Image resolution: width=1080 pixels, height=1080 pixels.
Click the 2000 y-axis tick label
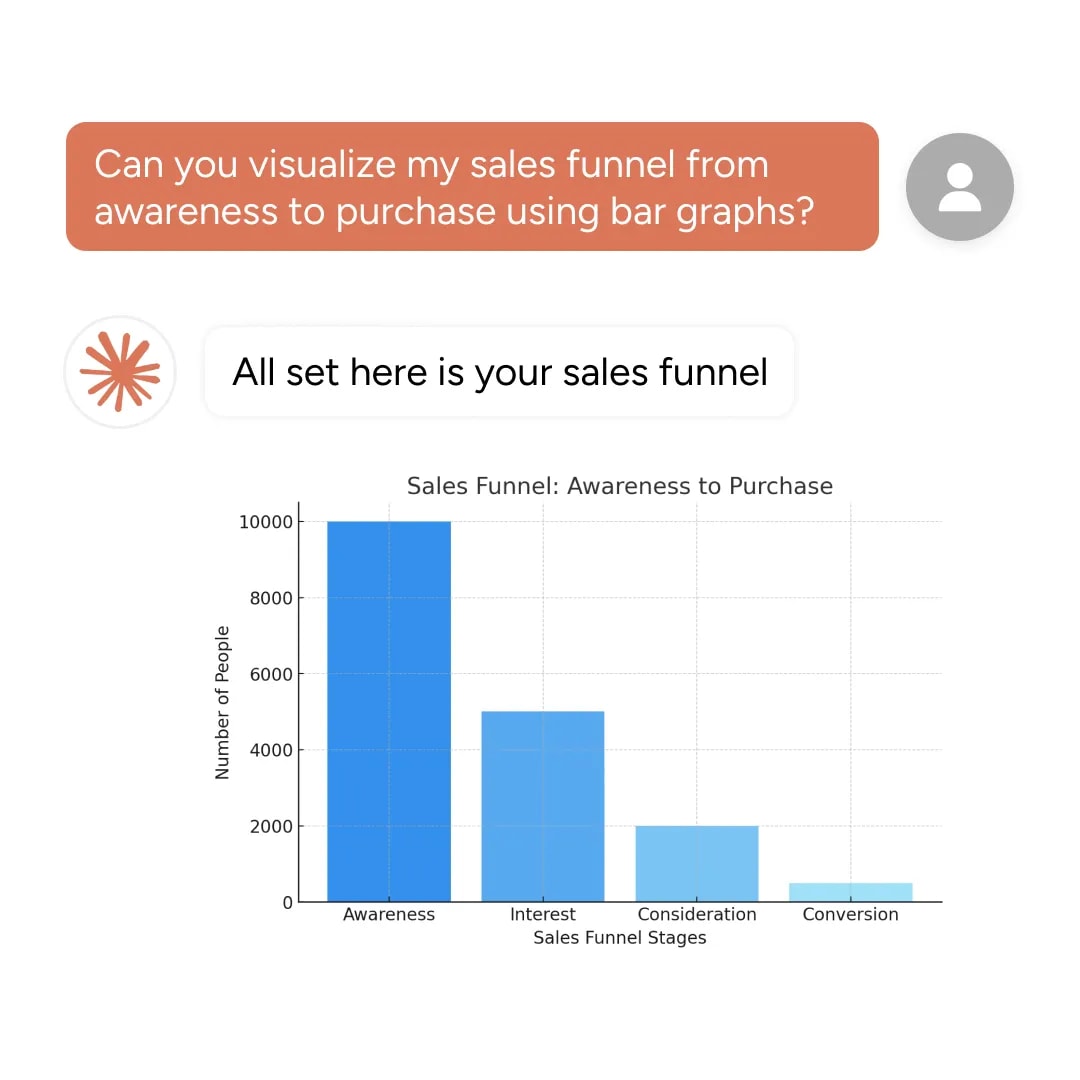pos(271,826)
